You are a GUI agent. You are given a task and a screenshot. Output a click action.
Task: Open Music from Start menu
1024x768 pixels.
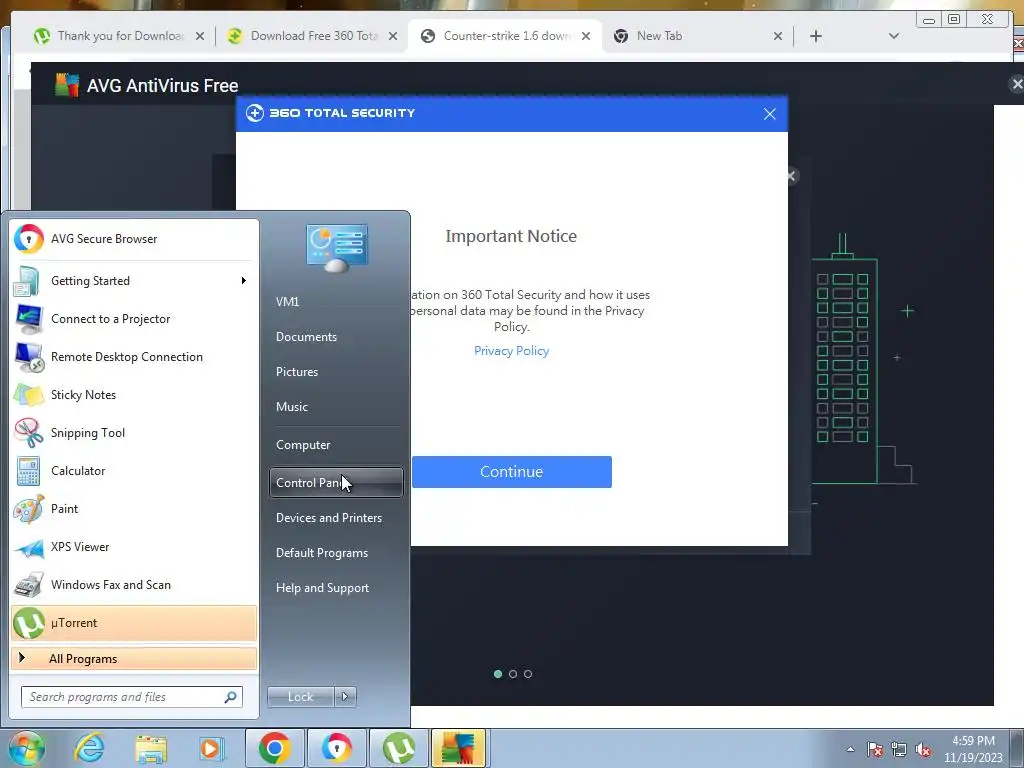click(x=336, y=407)
